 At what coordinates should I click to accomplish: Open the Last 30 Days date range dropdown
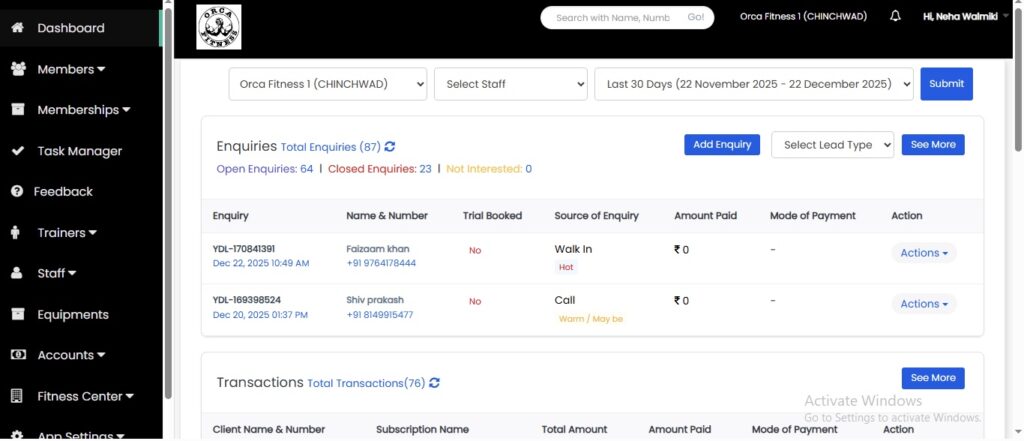point(754,84)
